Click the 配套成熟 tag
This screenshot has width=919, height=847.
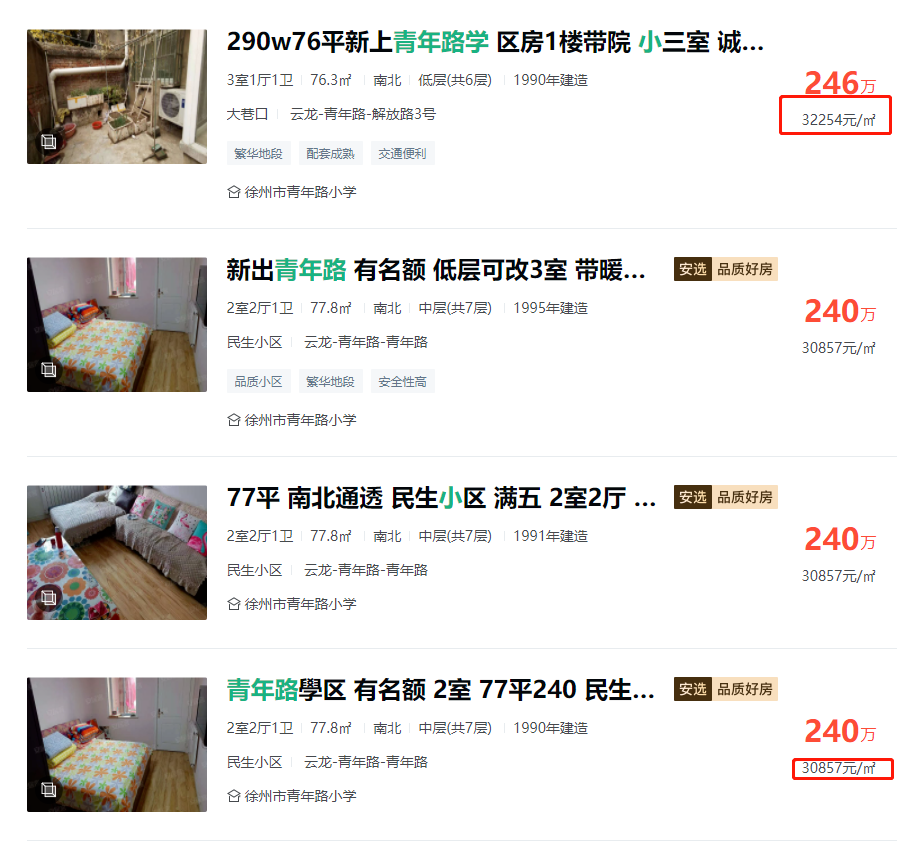click(x=331, y=154)
